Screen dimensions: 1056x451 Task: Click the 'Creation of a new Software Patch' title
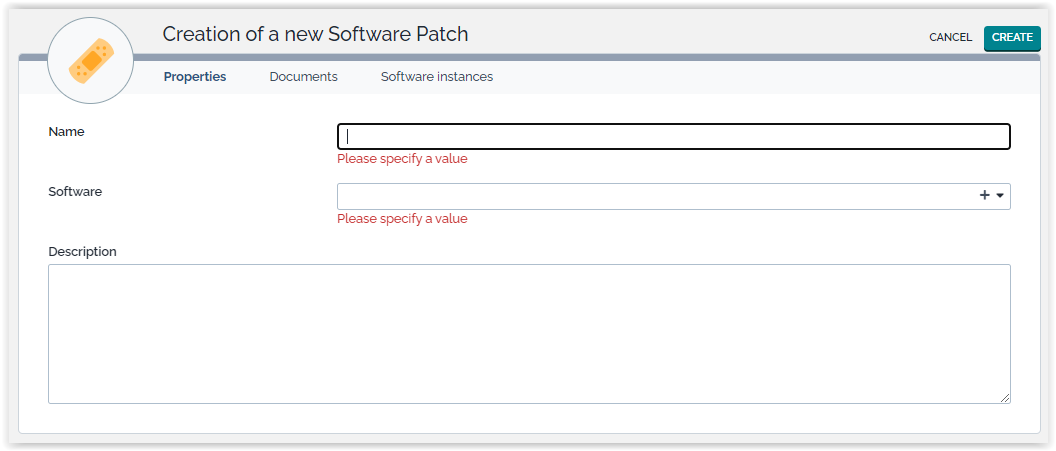[315, 34]
